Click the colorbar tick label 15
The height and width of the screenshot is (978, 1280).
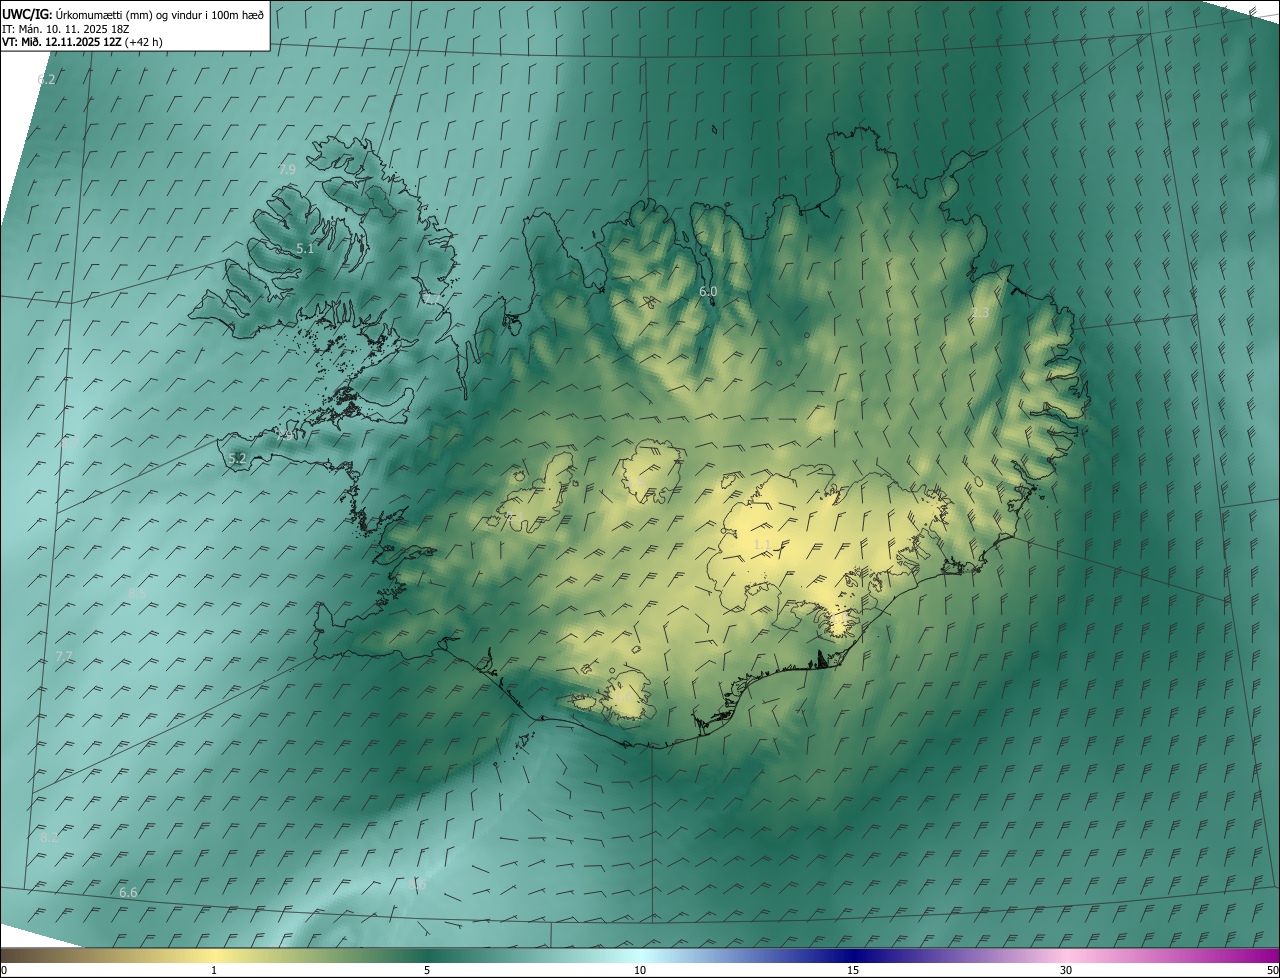(853, 970)
